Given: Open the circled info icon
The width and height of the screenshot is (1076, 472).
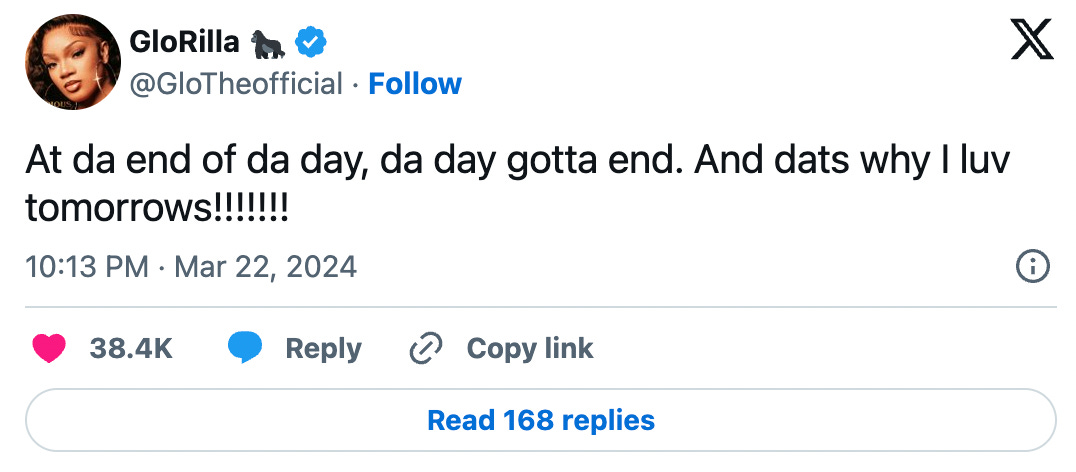Looking at the screenshot, I should (1032, 267).
